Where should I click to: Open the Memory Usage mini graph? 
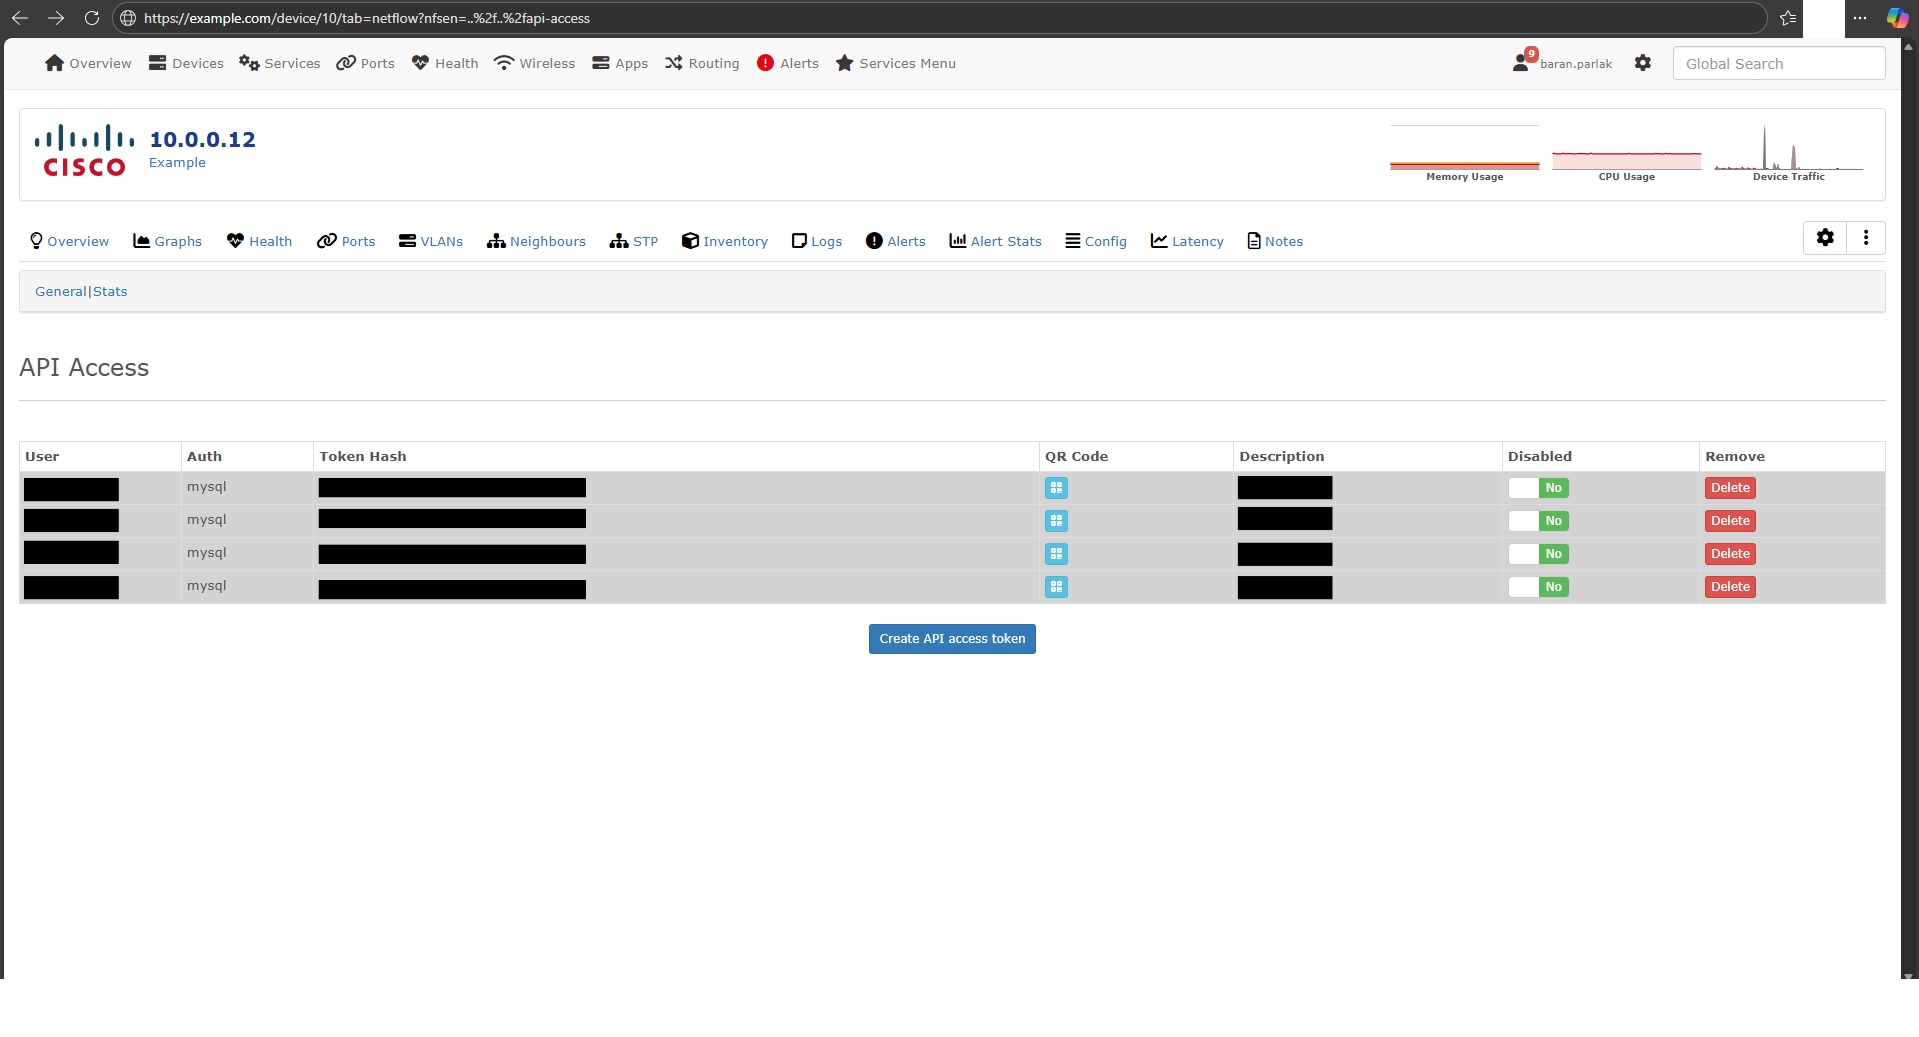[x=1465, y=153]
